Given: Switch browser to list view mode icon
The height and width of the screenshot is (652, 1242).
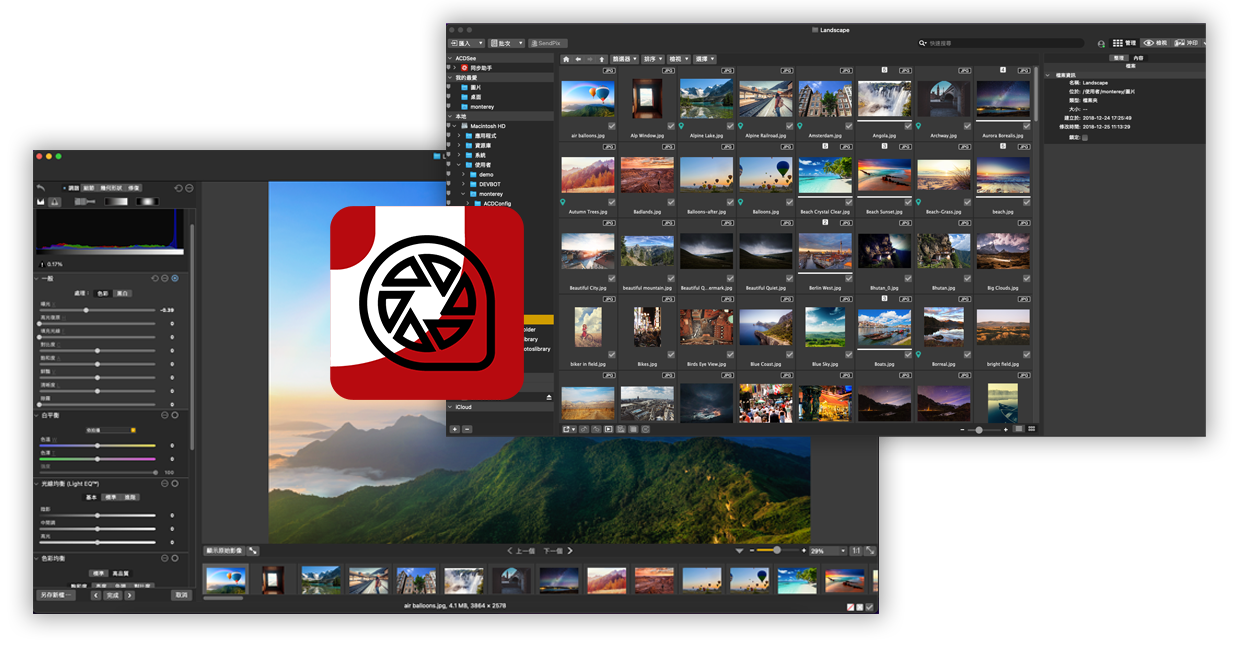Looking at the screenshot, I should 1019,429.
